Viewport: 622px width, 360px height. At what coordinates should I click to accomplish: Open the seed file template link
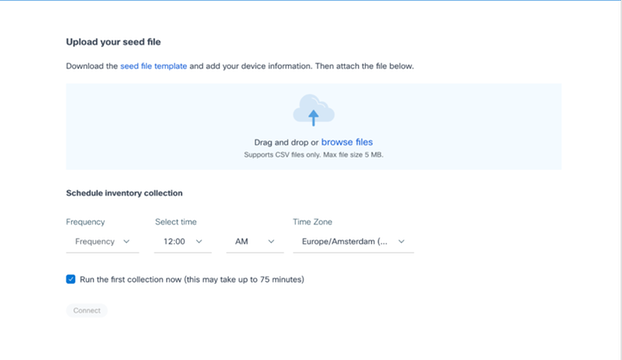point(154,66)
